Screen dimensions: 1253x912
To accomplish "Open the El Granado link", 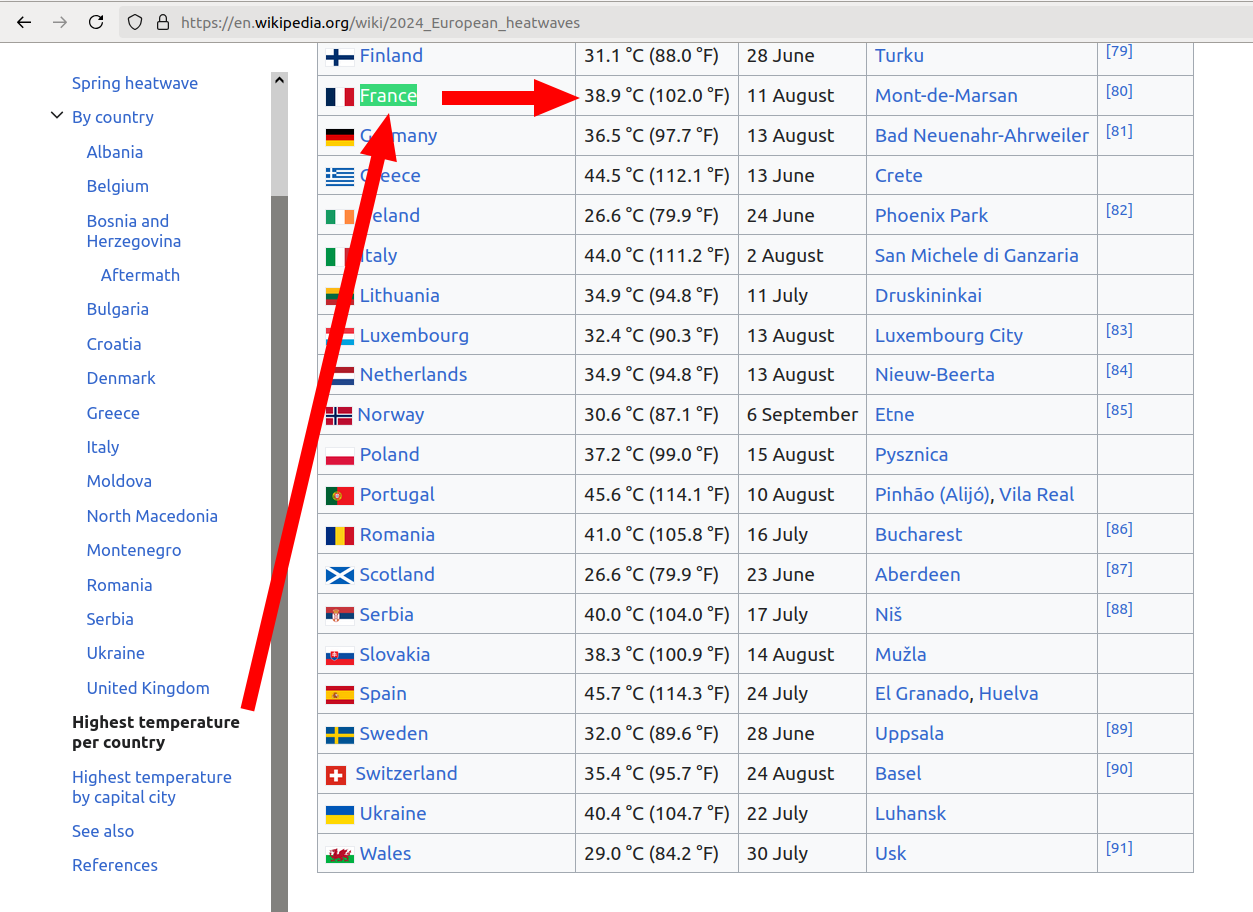I will pos(922,694).
